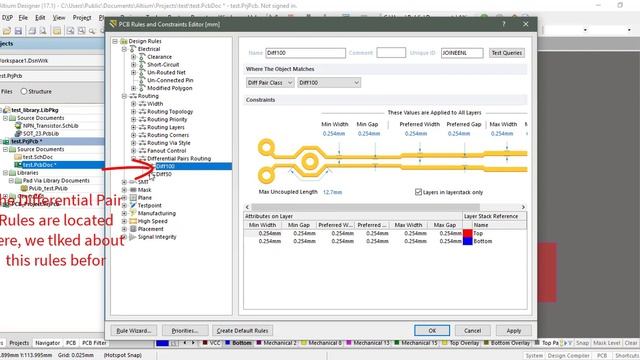Switch to the Navigator panel tab
Screen dimensions: 640x360
coord(47,343)
